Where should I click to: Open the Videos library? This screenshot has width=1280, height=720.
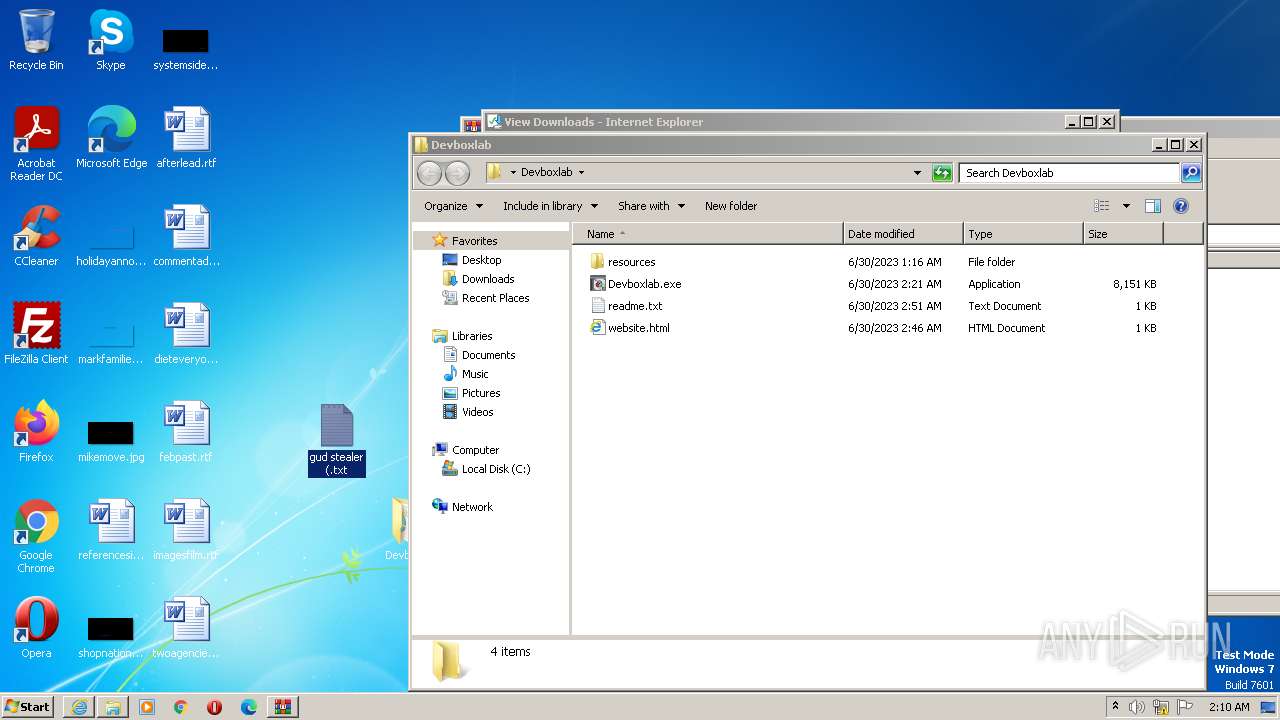tap(477, 412)
